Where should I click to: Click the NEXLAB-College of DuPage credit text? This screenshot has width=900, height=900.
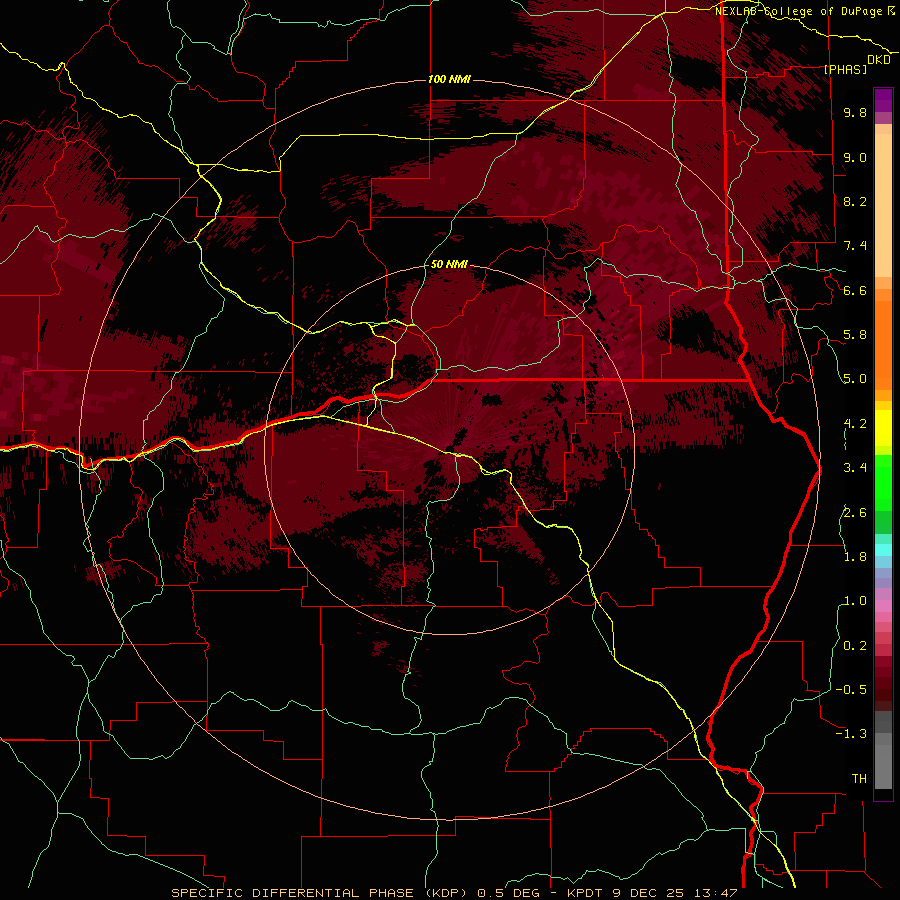coord(800,11)
